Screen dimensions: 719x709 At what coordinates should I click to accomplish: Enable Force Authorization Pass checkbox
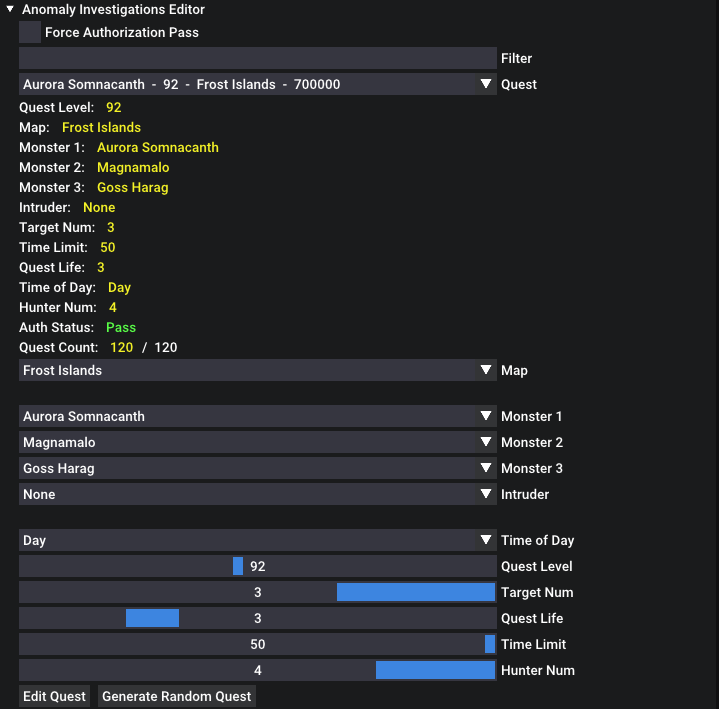[30, 32]
